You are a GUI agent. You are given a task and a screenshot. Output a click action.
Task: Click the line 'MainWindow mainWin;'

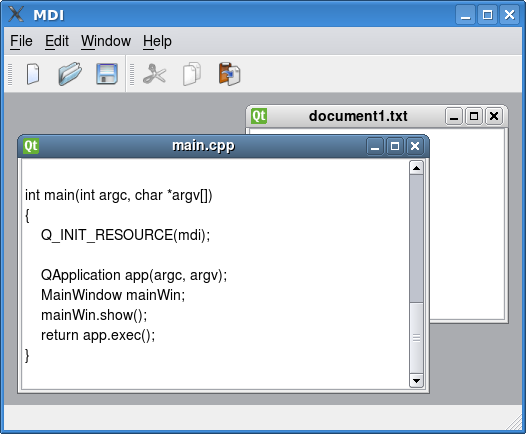[x=113, y=295]
